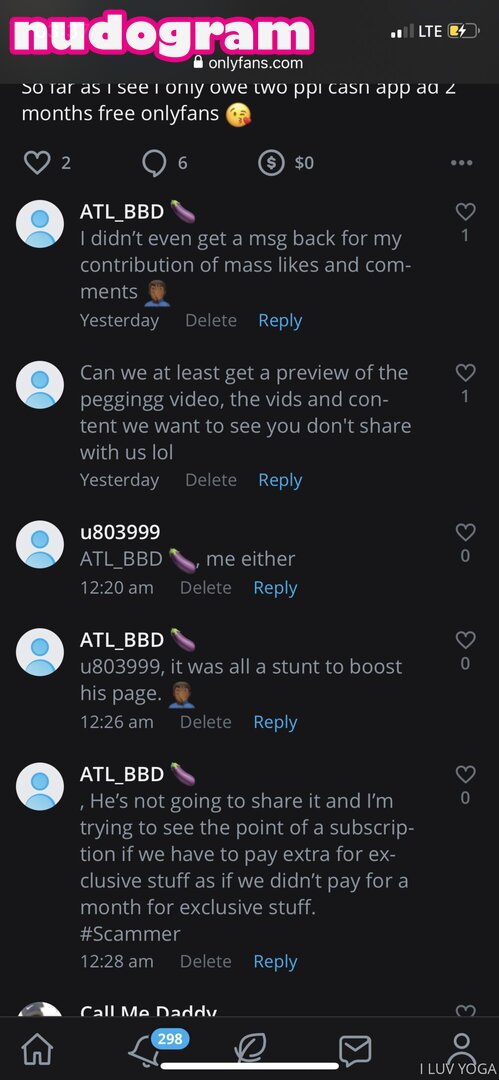499x1080 pixels.
Task: Open the post three-dots options menu
Action: click(x=461, y=163)
